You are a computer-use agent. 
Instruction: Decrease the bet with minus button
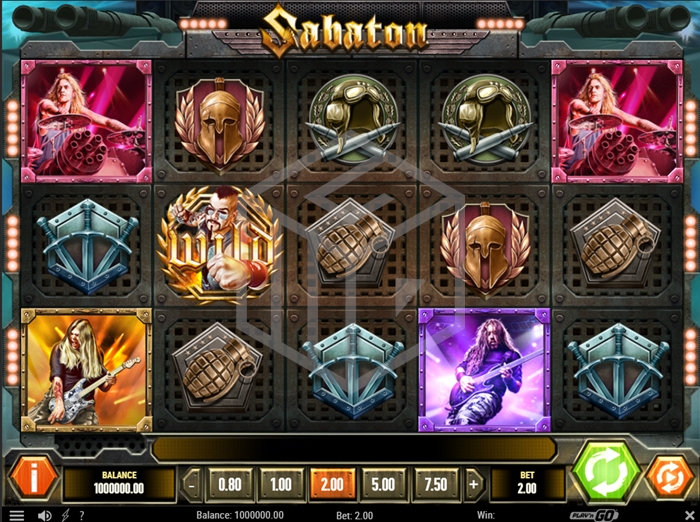pyautogui.click(x=192, y=484)
